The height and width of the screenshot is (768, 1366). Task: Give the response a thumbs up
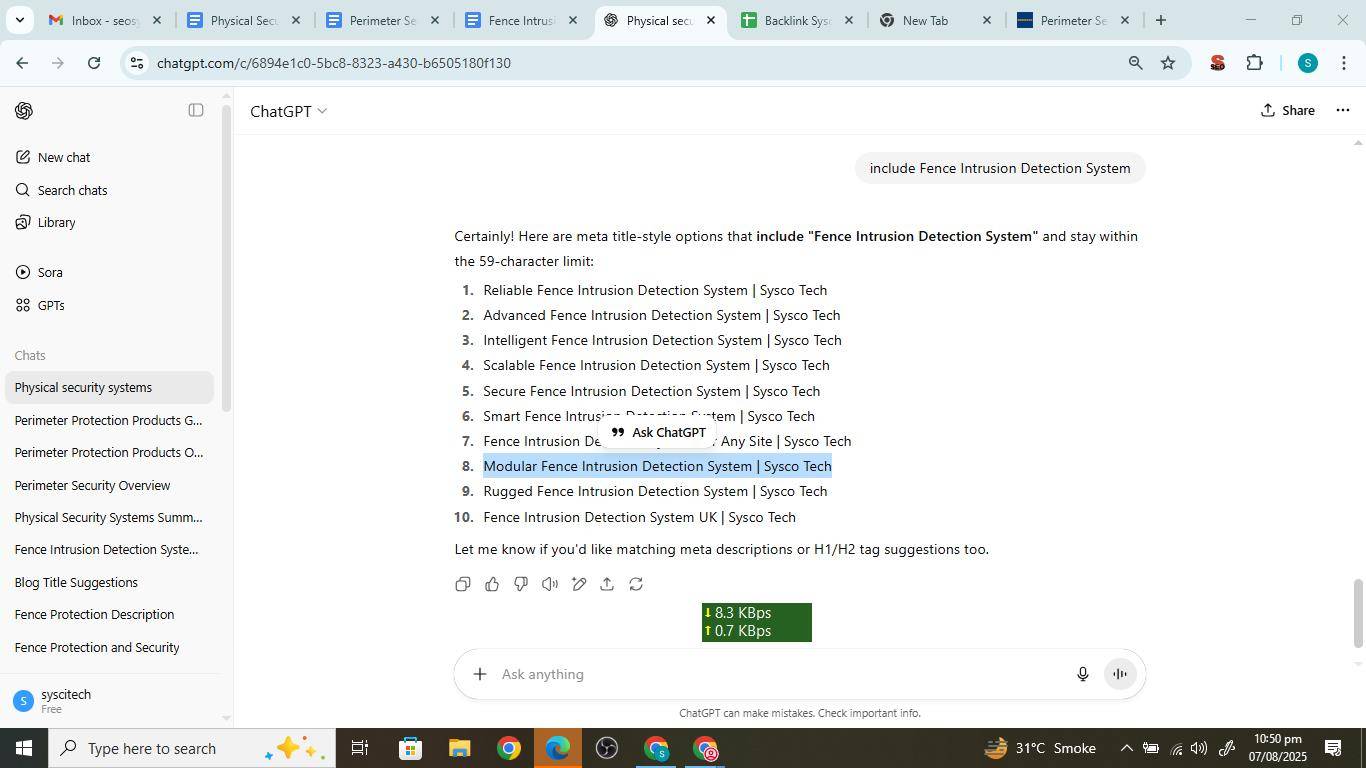pos(492,584)
